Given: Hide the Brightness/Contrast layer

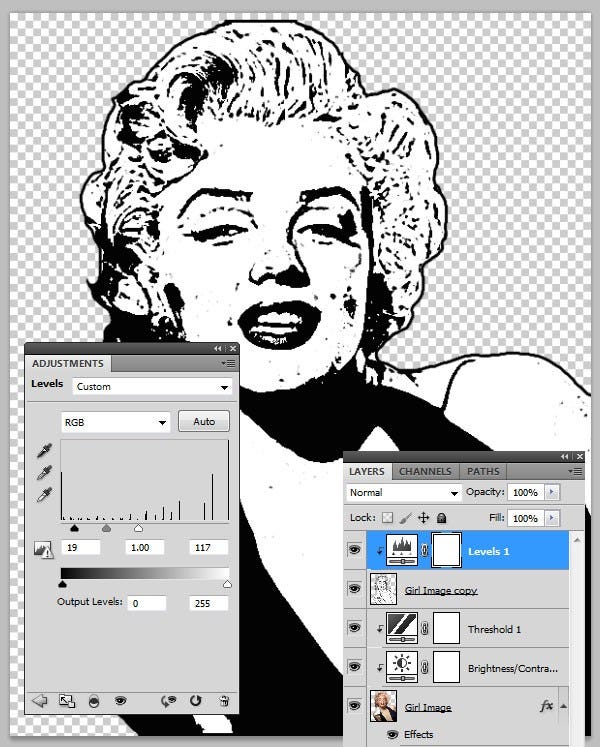Looking at the screenshot, I should [x=354, y=666].
